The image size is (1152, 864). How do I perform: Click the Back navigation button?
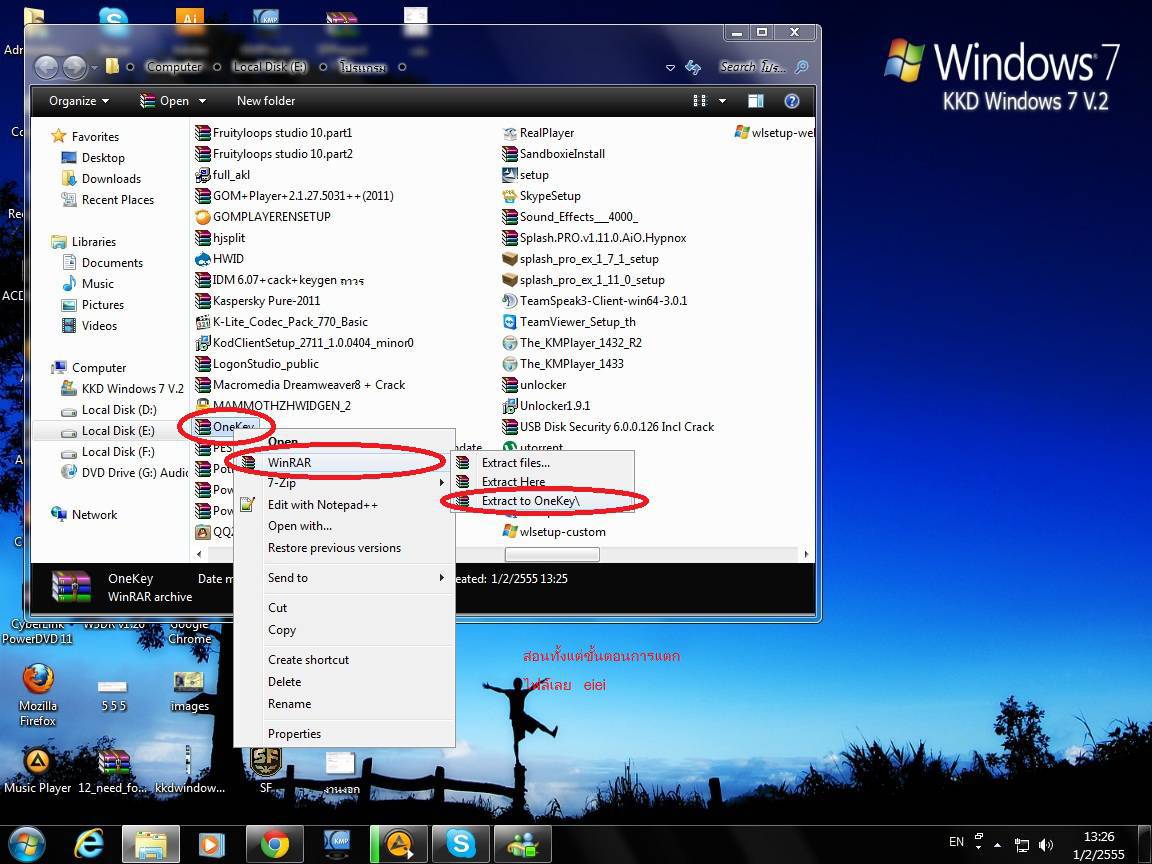click(x=46, y=67)
